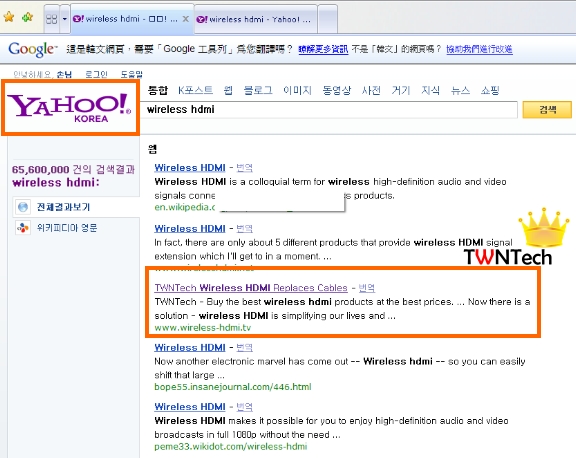Viewport: 576px width, 458px height.
Task: Open the bope55.insanejournal.com result link
Action: 233,387
